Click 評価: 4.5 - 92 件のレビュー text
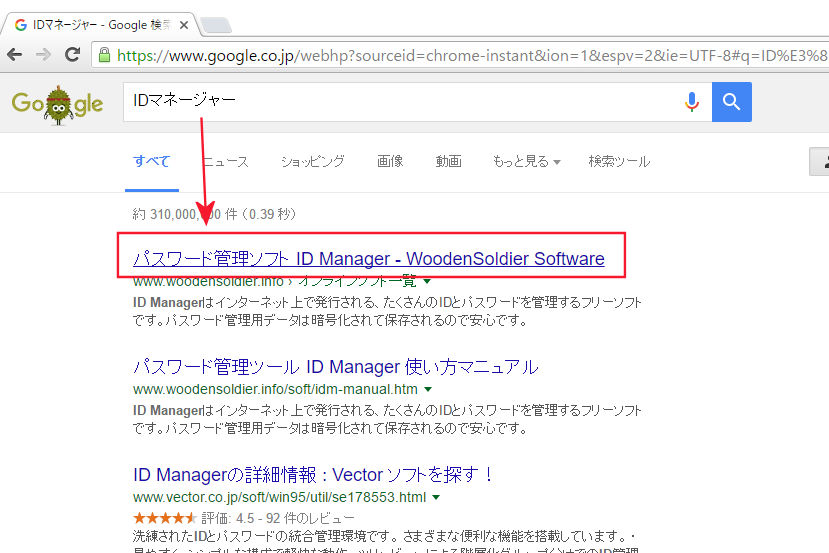The width and height of the screenshot is (829, 553). pyautogui.click(x=278, y=518)
